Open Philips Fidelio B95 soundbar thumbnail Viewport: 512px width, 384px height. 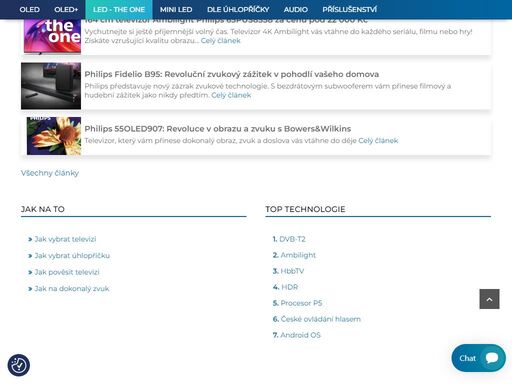tap(51, 86)
